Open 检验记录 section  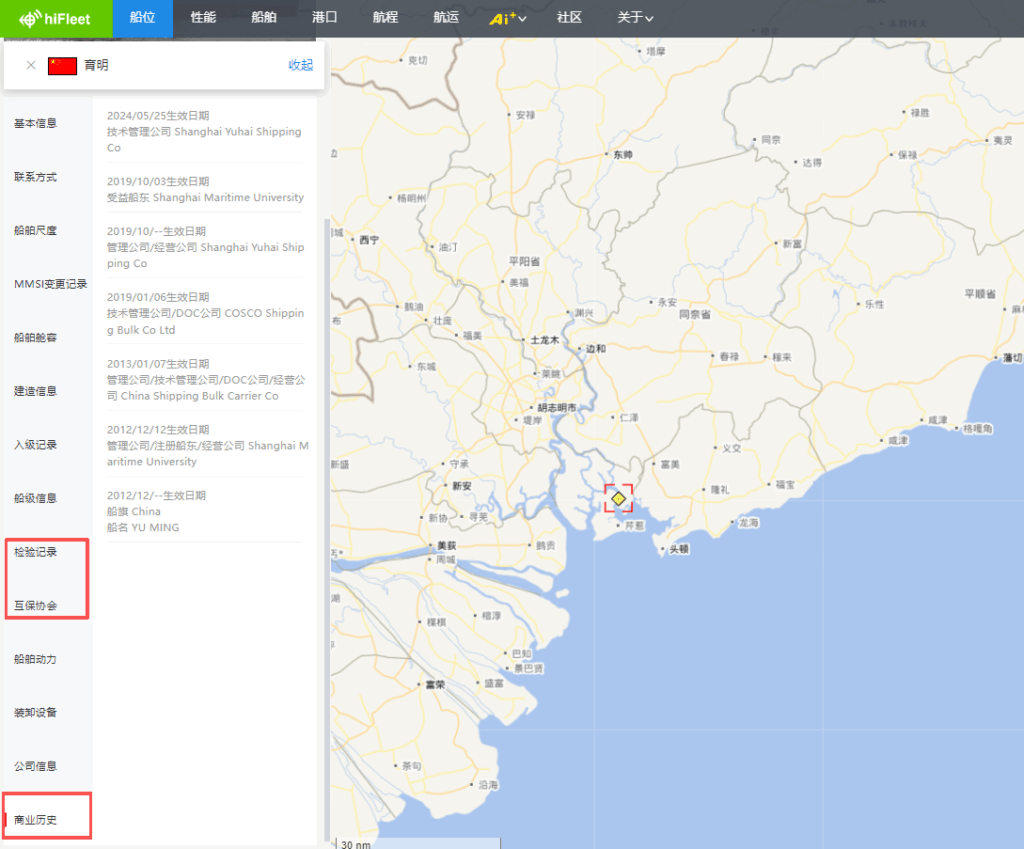[x=35, y=552]
